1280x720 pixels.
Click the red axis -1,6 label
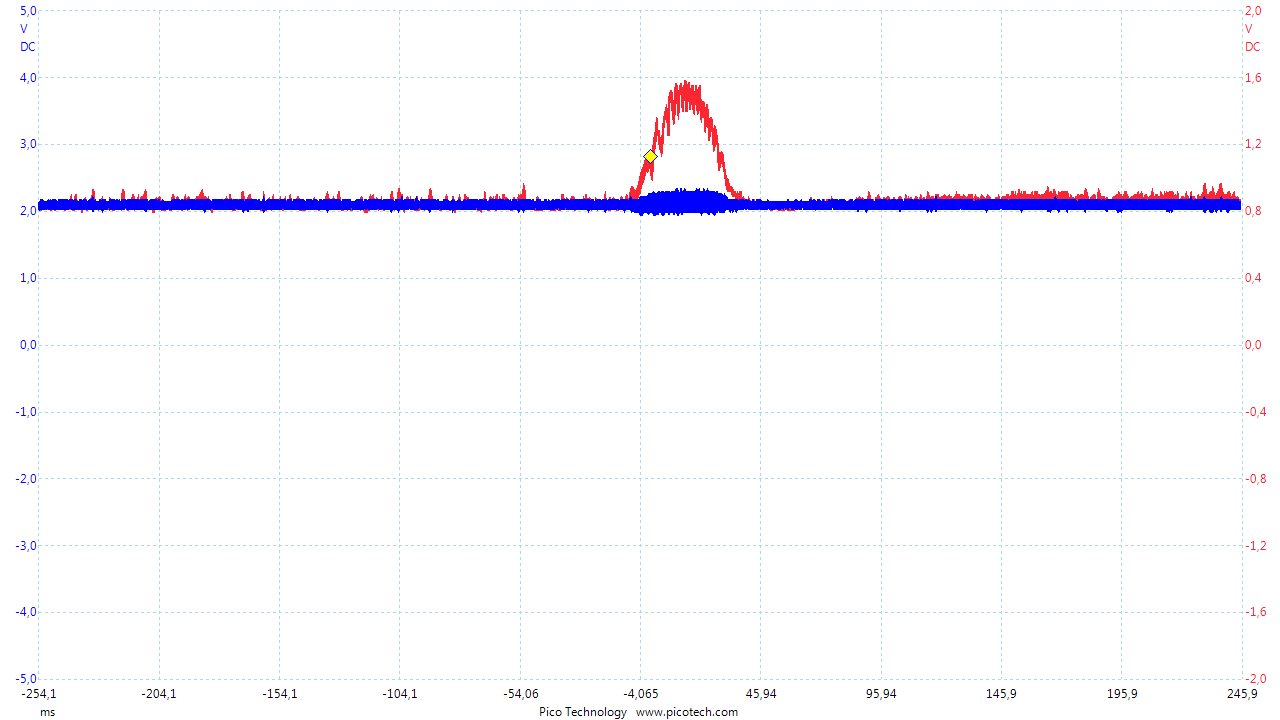point(1255,612)
